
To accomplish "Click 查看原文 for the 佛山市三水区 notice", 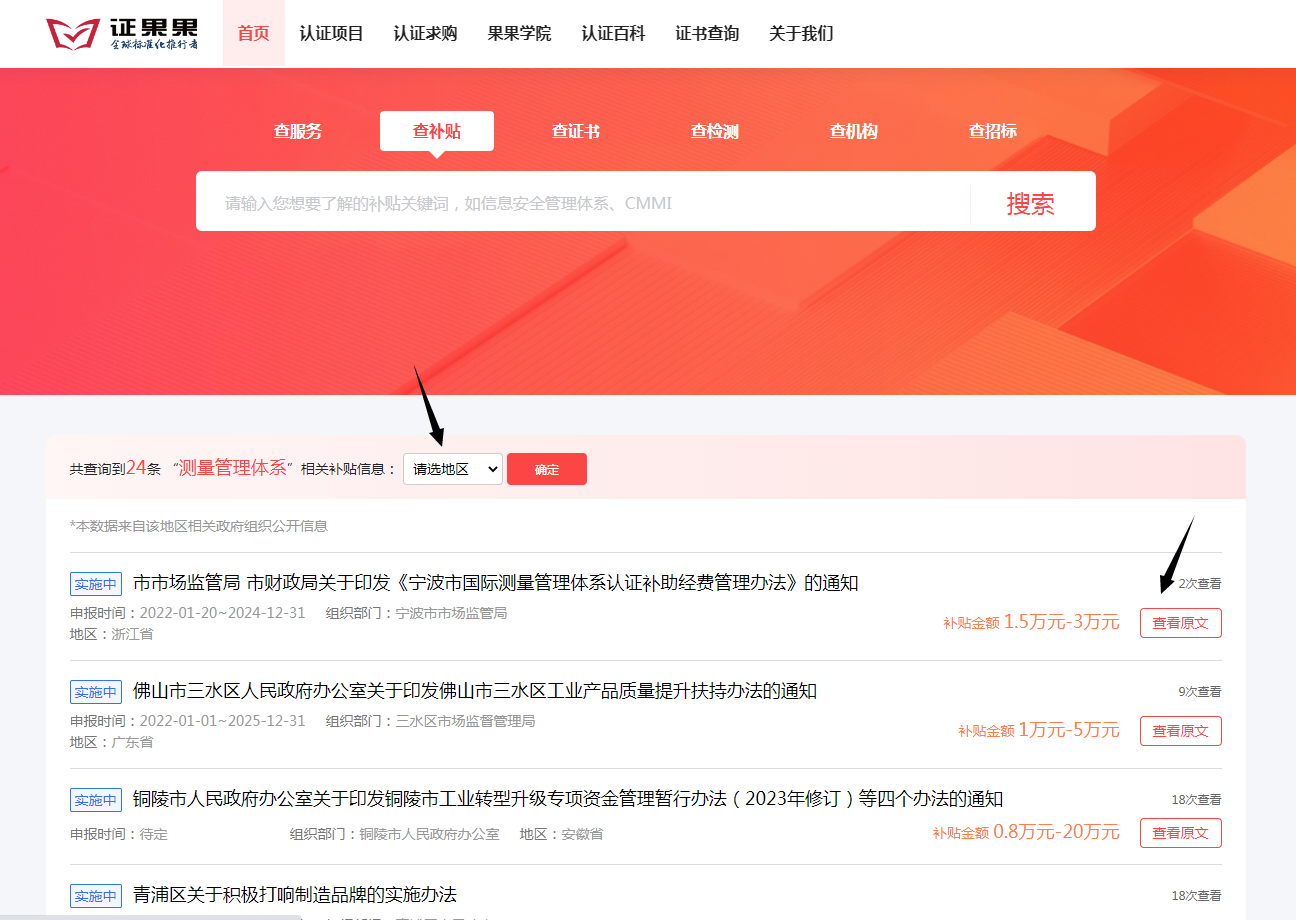I will pos(1180,731).
